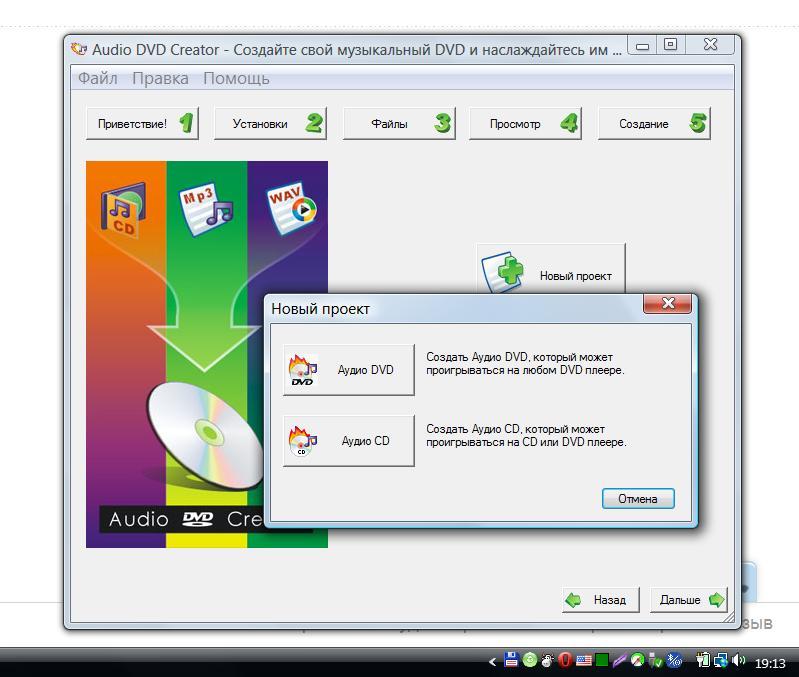Choose the Аудио CD project type
The height and width of the screenshot is (677, 799).
[349, 441]
